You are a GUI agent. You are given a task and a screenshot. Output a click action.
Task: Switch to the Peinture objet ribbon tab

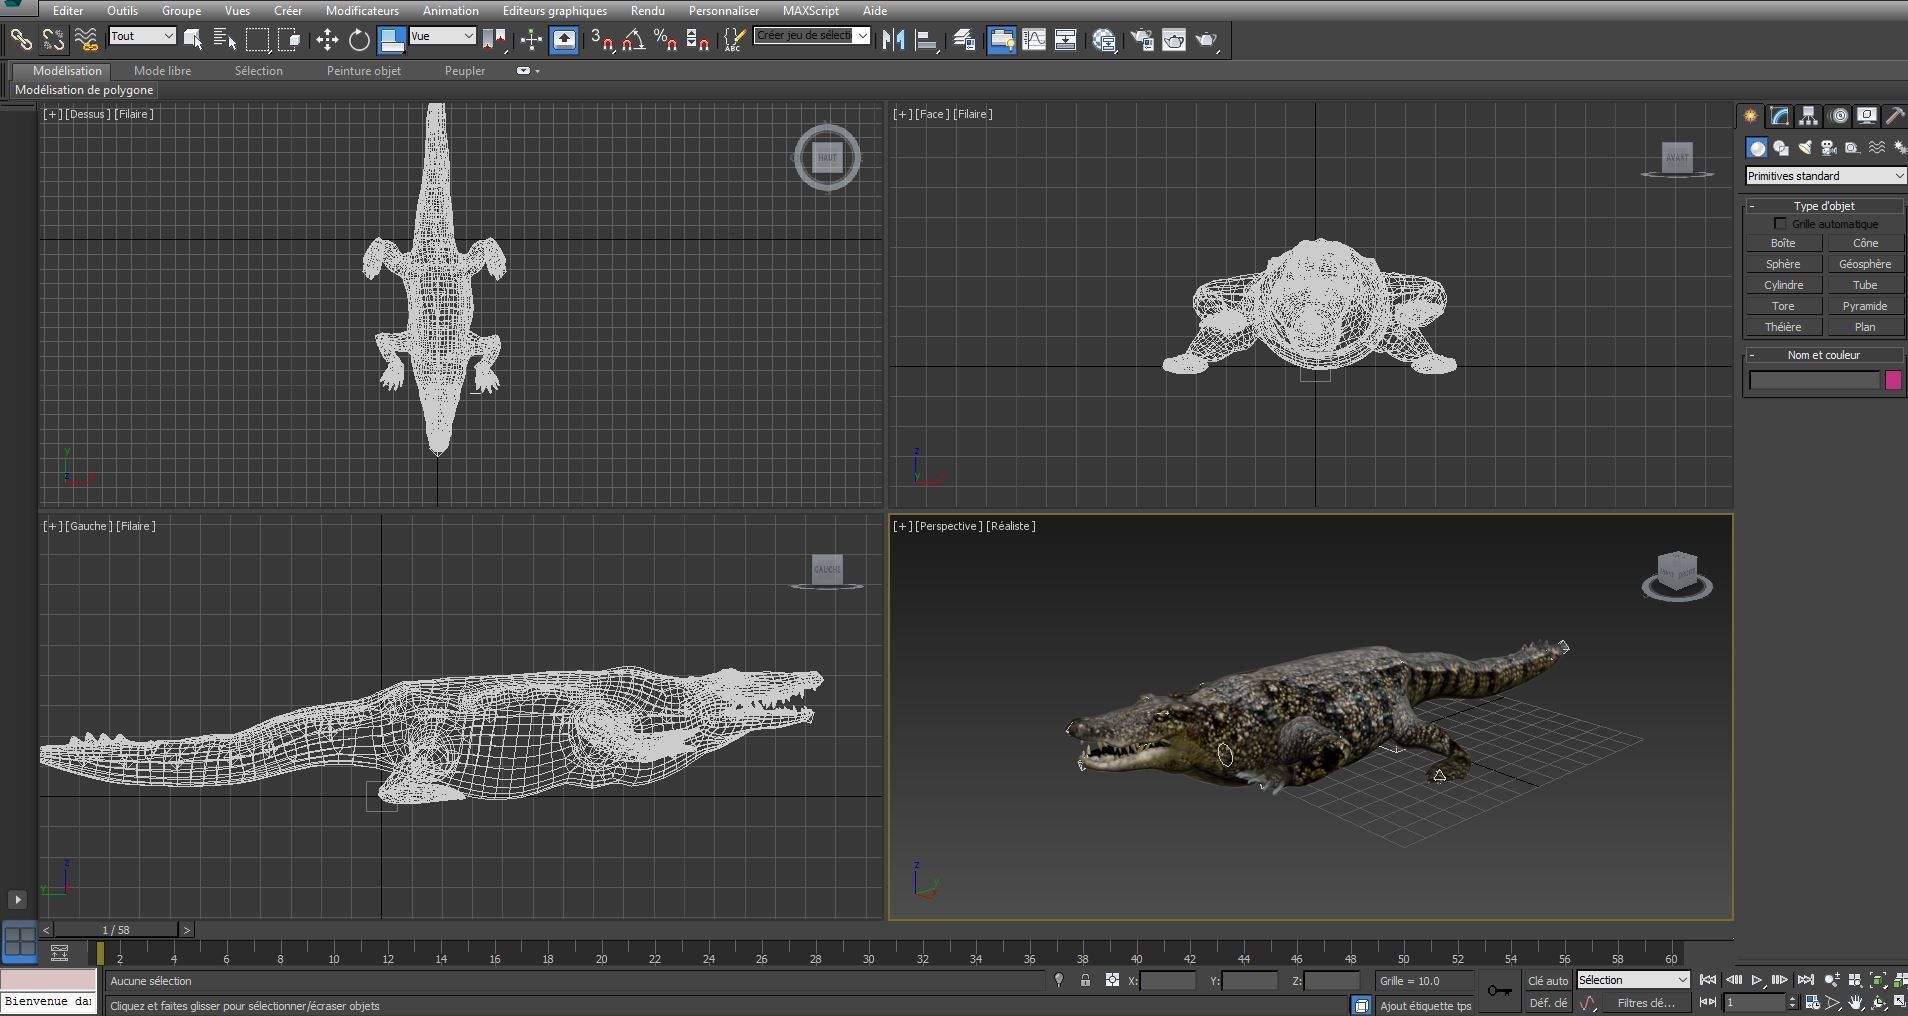click(x=364, y=71)
